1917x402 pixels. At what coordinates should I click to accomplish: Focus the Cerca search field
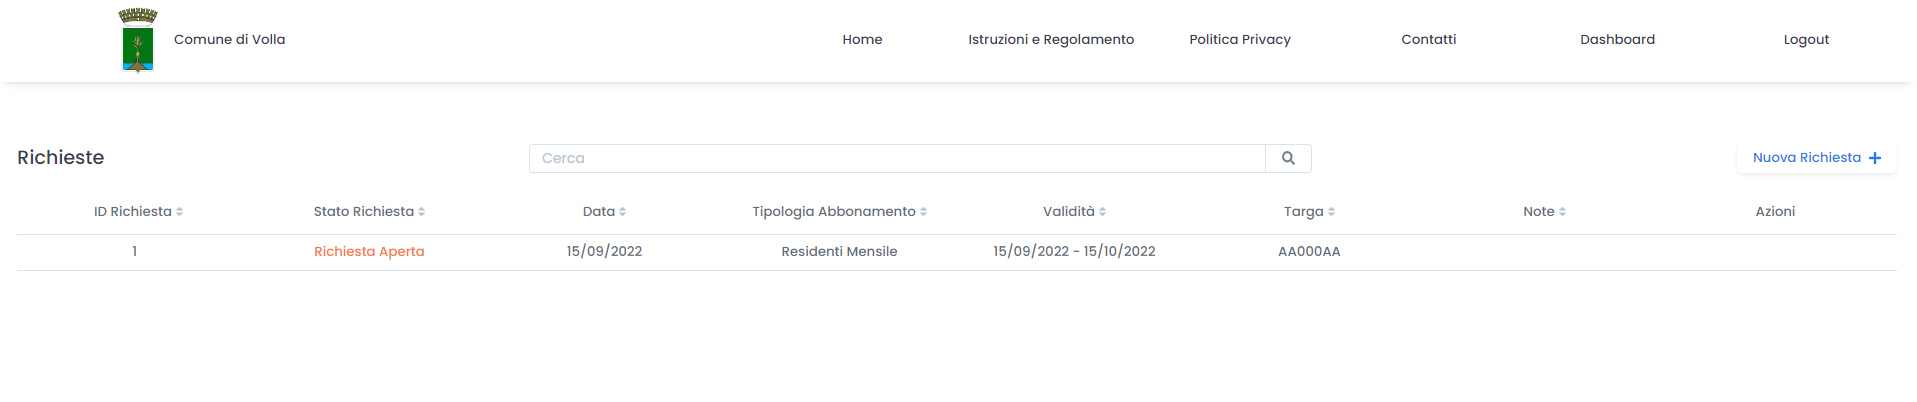[x=897, y=158]
